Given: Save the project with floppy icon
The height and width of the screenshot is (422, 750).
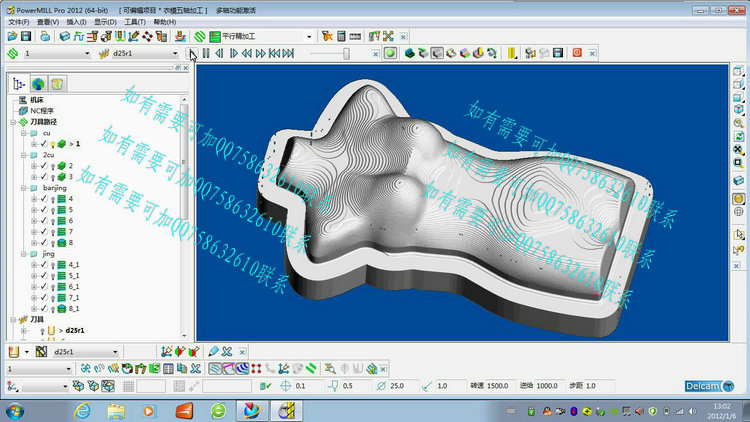Looking at the screenshot, I should point(26,36).
